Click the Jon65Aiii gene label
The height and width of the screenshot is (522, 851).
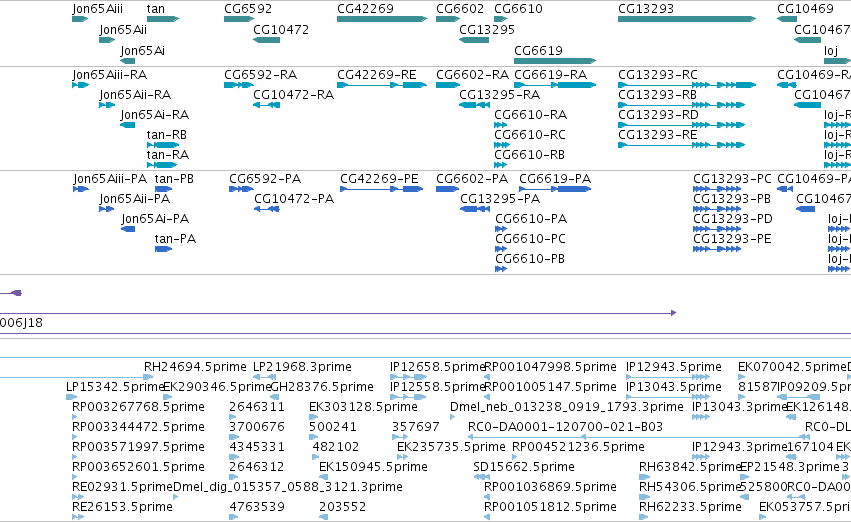click(x=98, y=9)
